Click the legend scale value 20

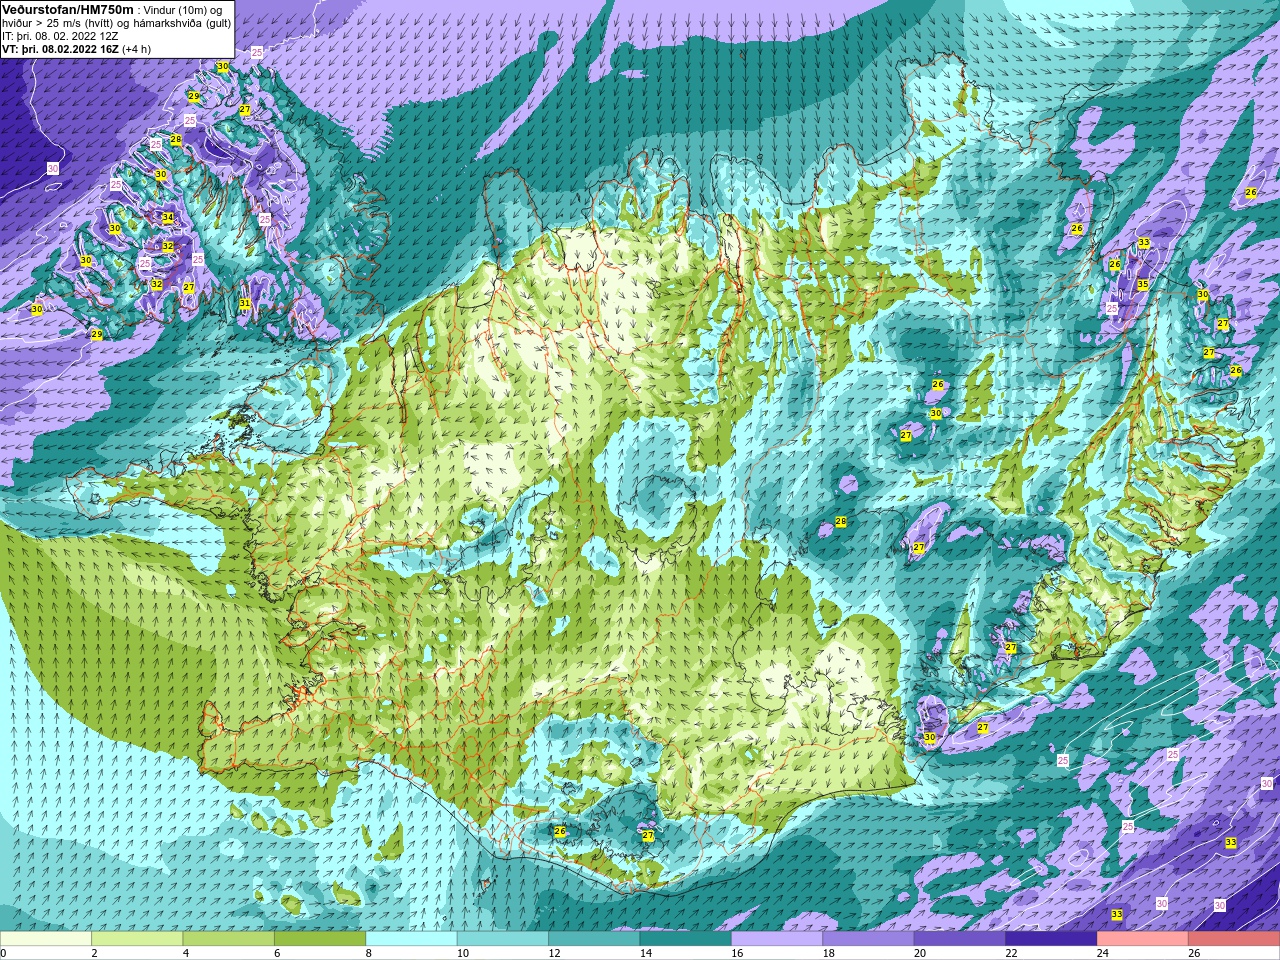[x=920, y=953]
